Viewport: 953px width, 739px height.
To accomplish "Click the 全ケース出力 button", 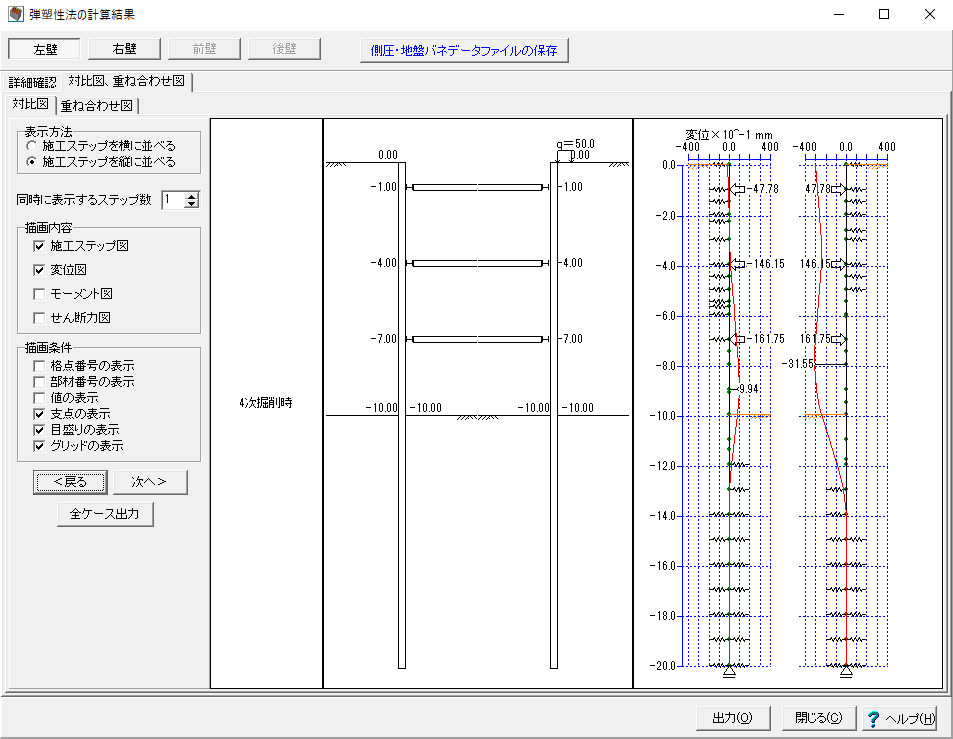I will tap(105, 514).
